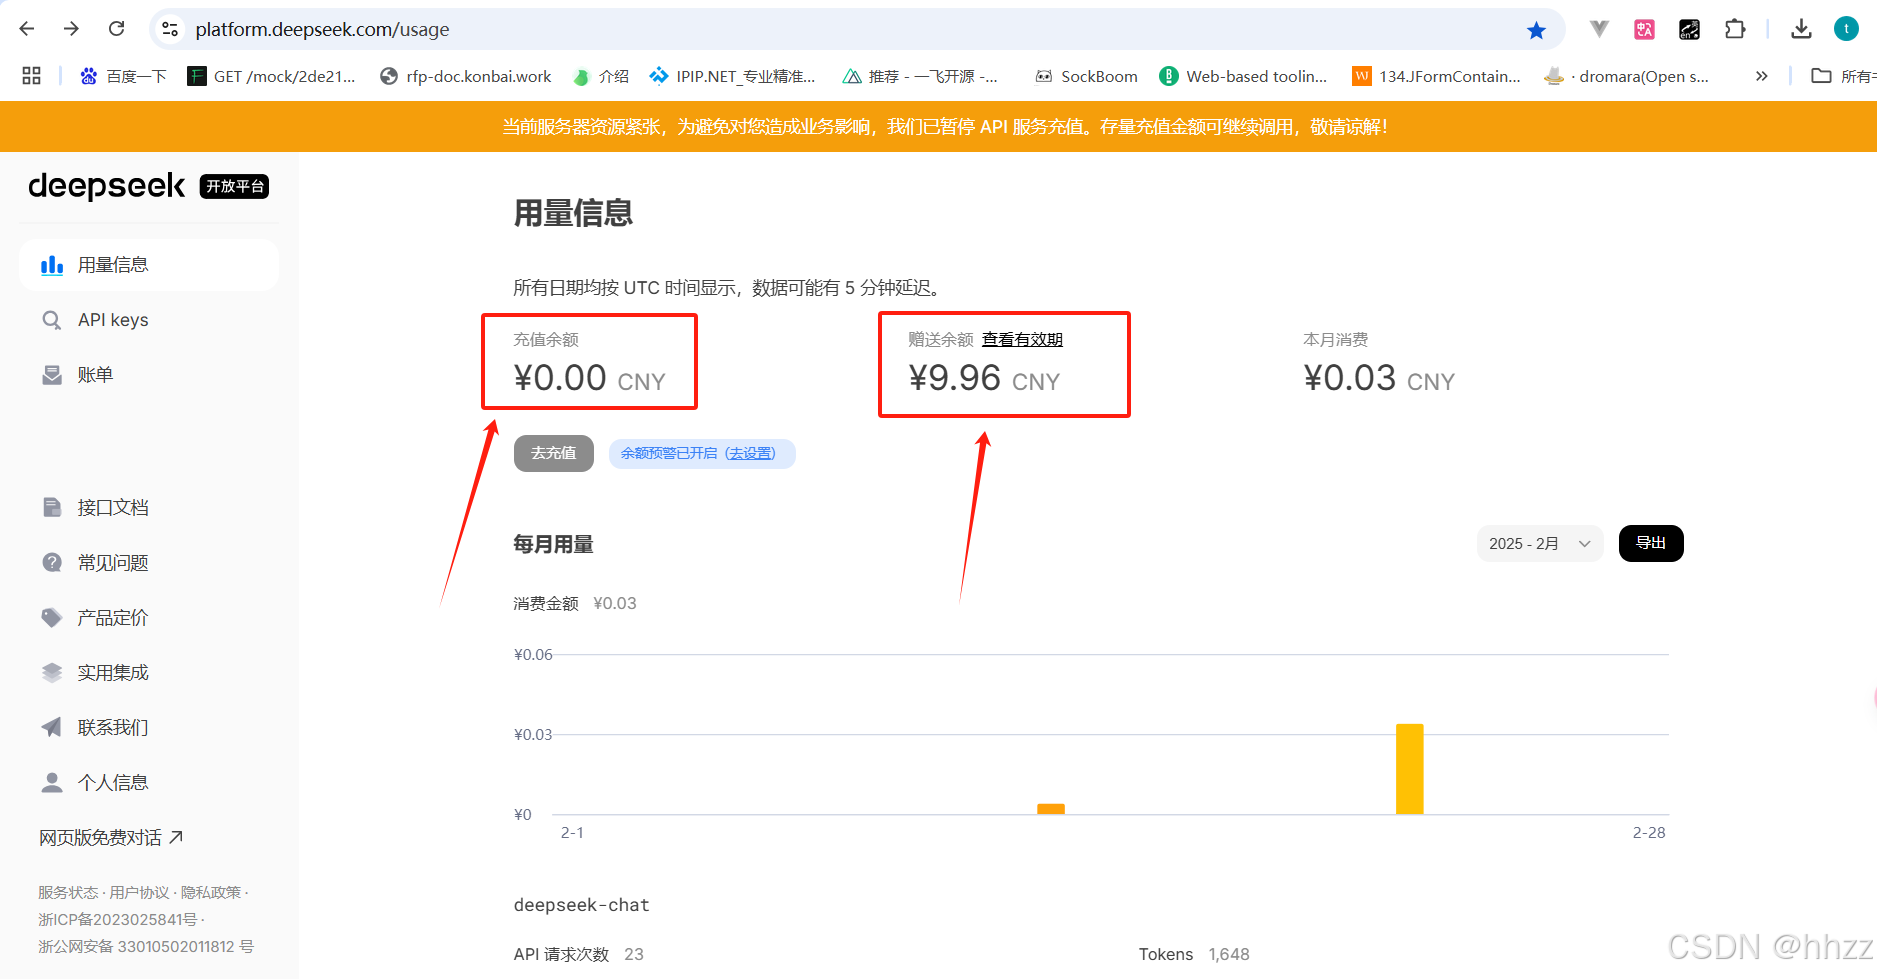Open the browser downloads icon
The image size is (1877, 979).
(1801, 29)
